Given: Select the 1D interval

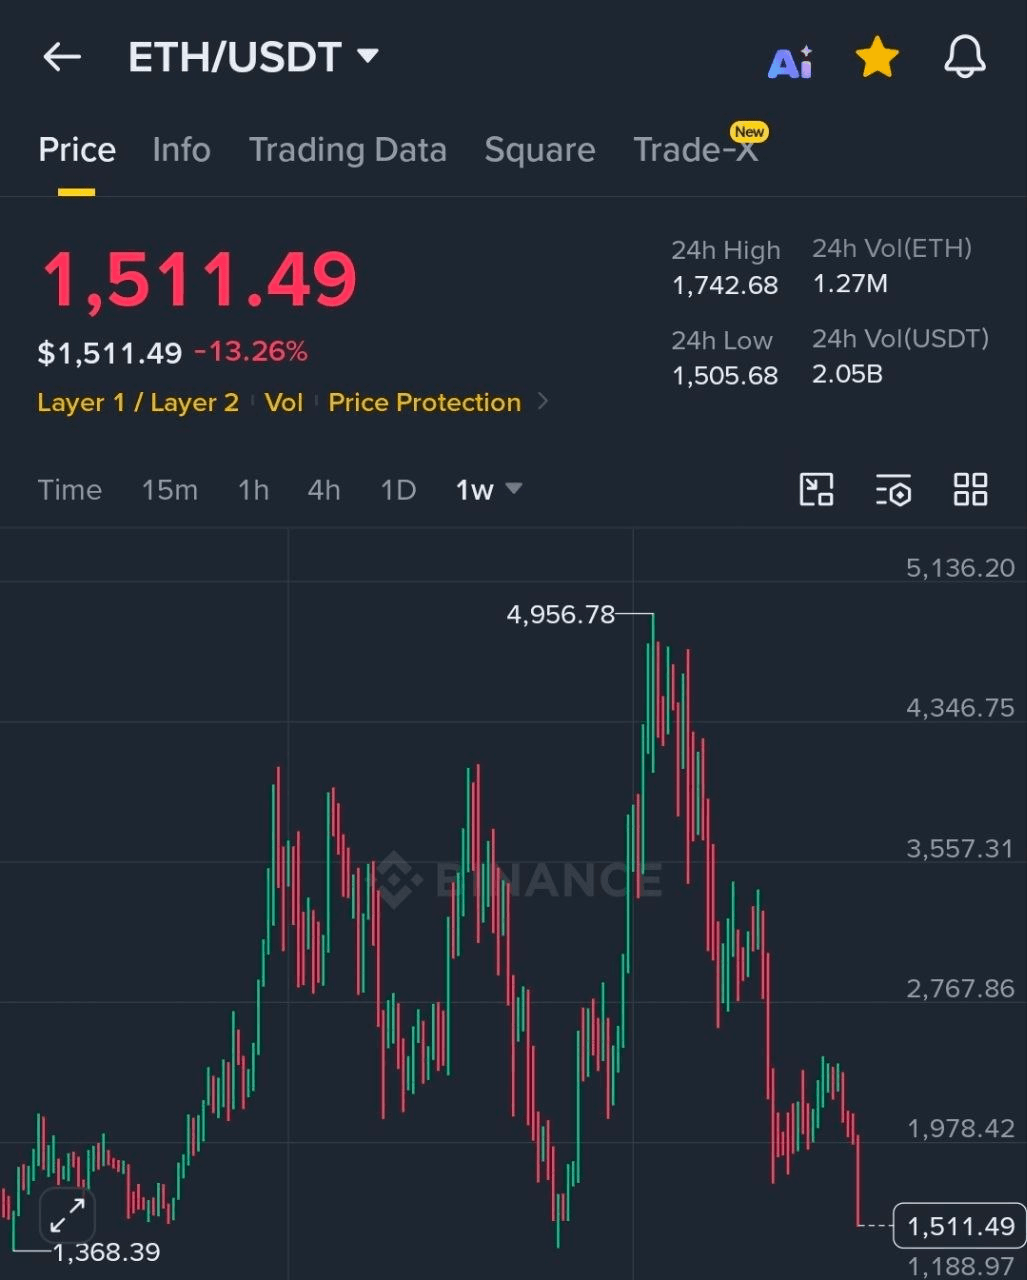Looking at the screenshot, I should (398, 490).
